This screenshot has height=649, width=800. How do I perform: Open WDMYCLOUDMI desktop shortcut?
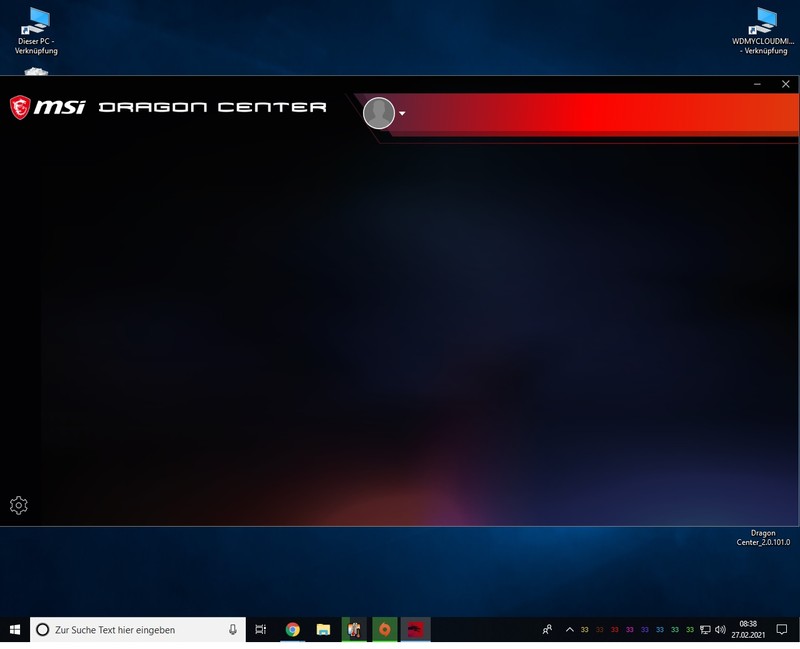coord(763,29)
